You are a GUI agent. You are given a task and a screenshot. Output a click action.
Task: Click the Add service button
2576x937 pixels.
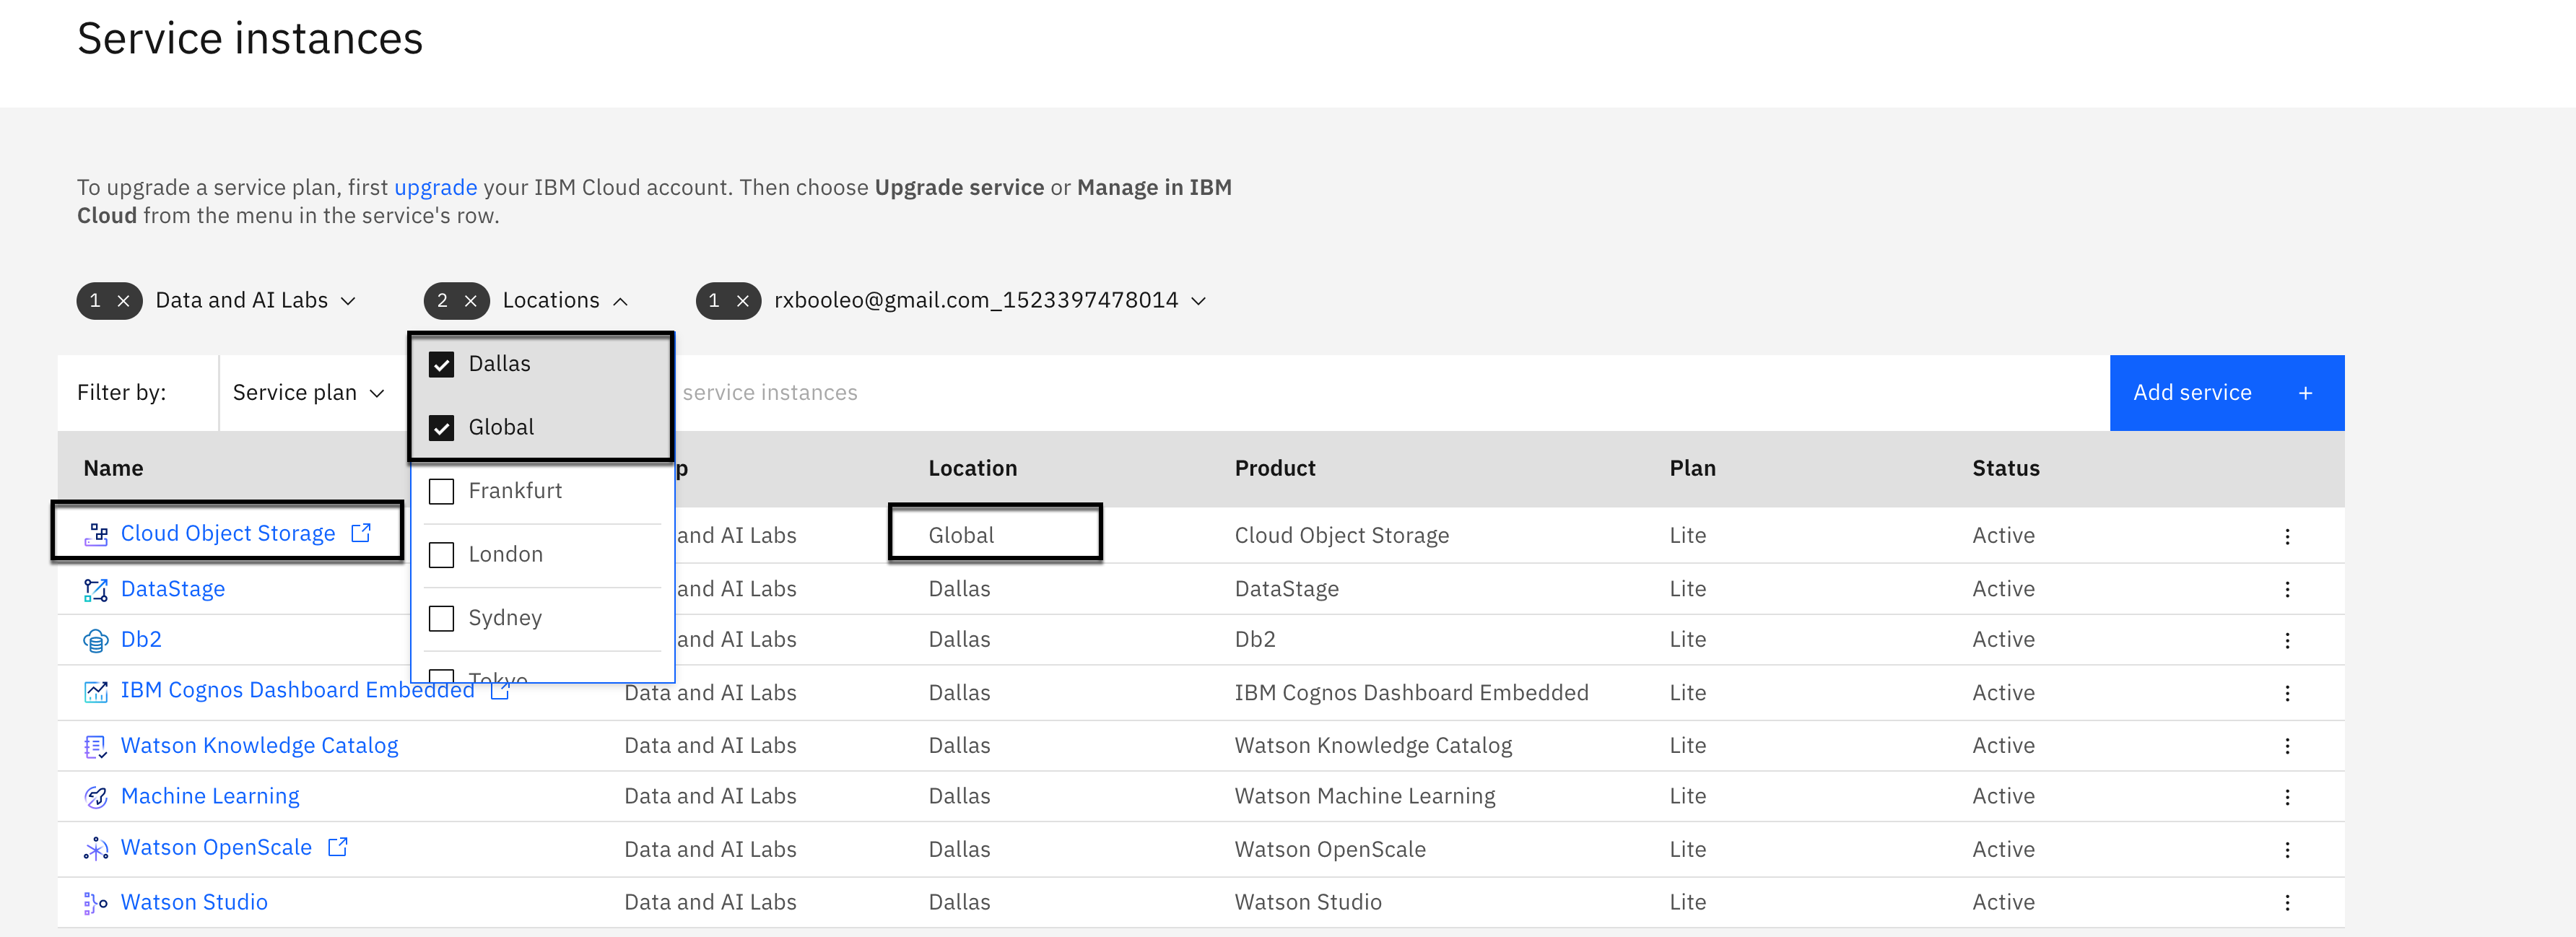tap(2226, 393)
